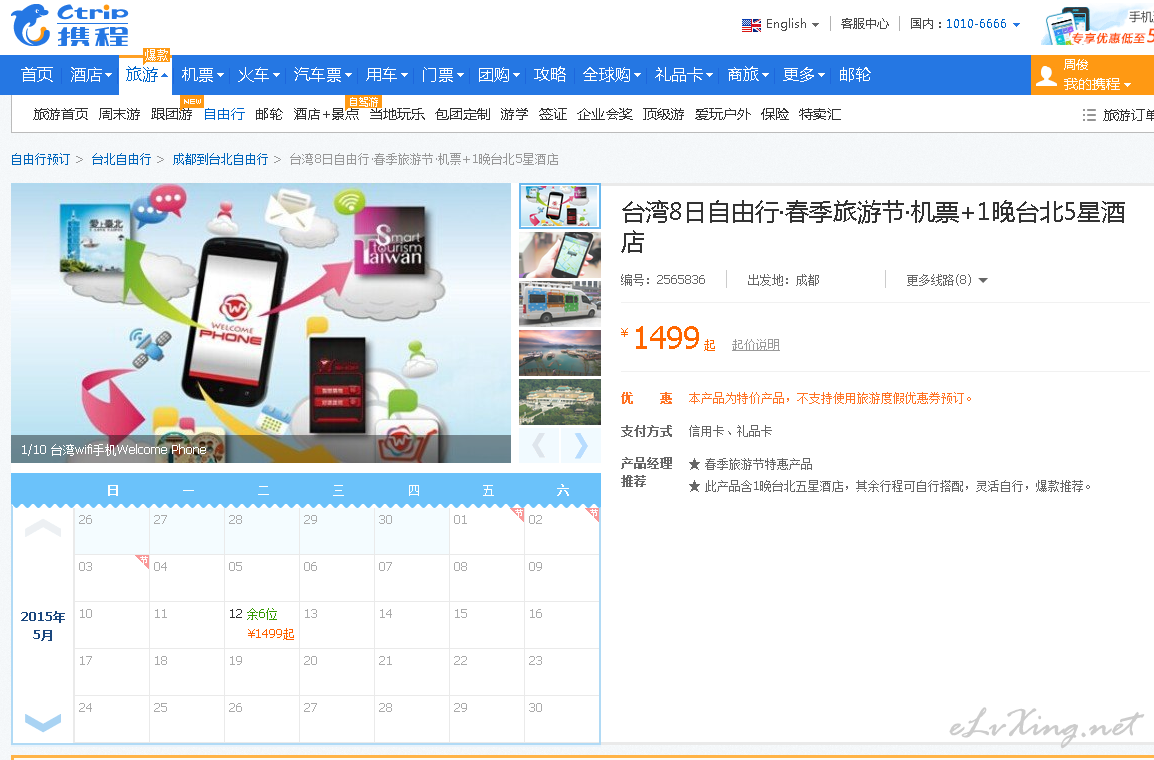Go to previous month with up arrow
Image resolution: width=1154 pixels, height=760 pixels.
pyautogui.click(x=43, y=528)
